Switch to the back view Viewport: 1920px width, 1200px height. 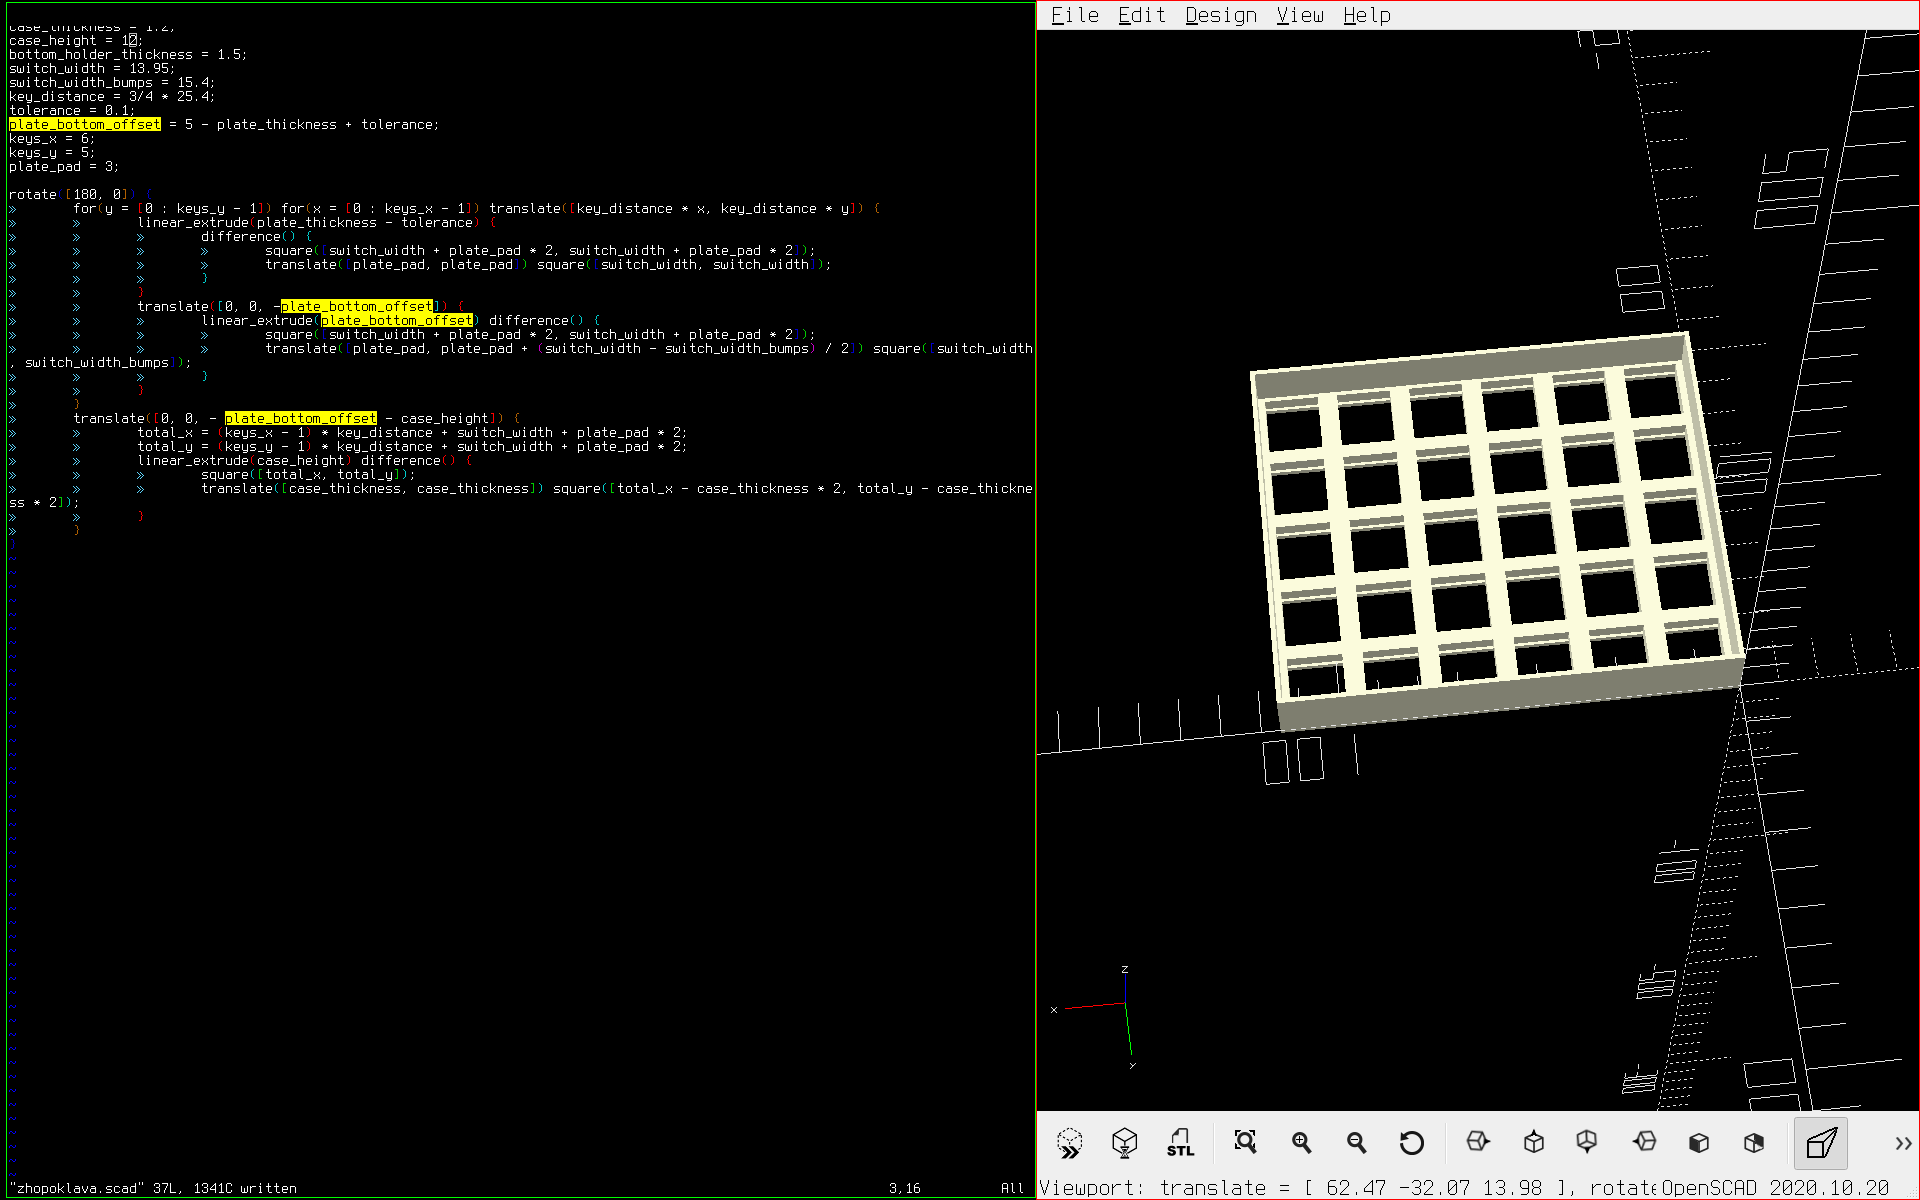1754,1142
